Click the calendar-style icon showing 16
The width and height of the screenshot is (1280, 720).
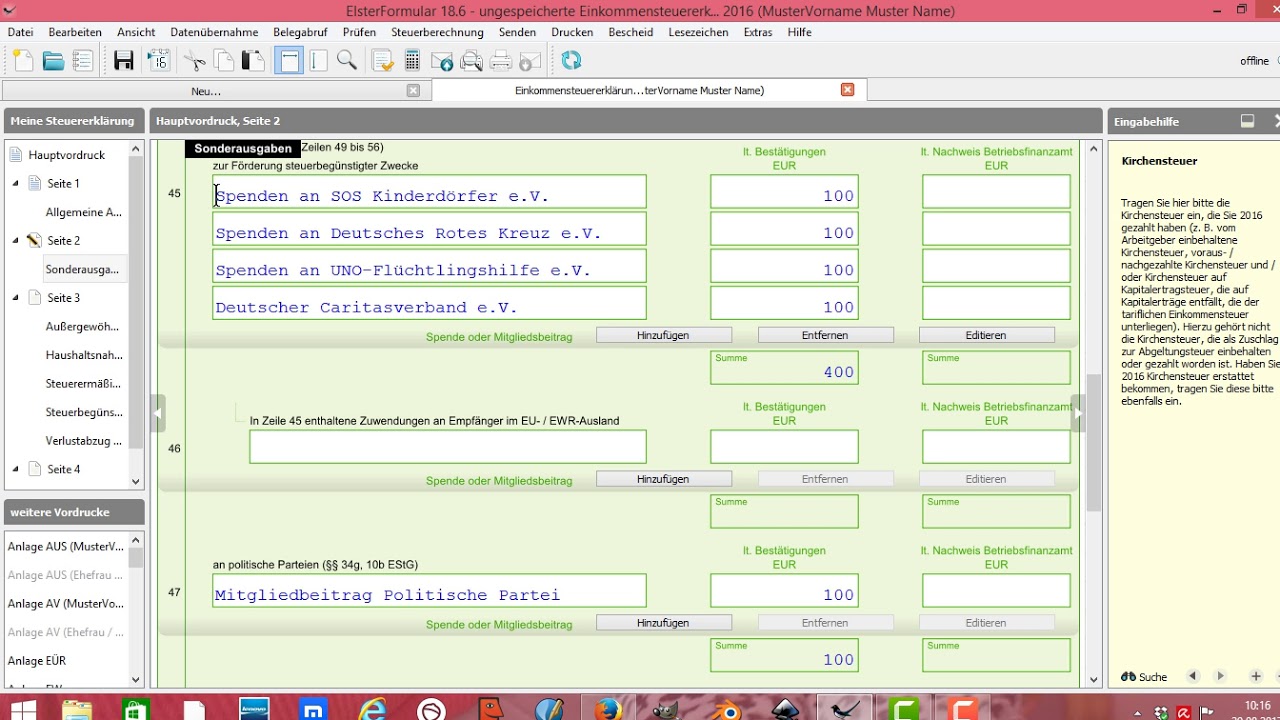coord(158,61)
